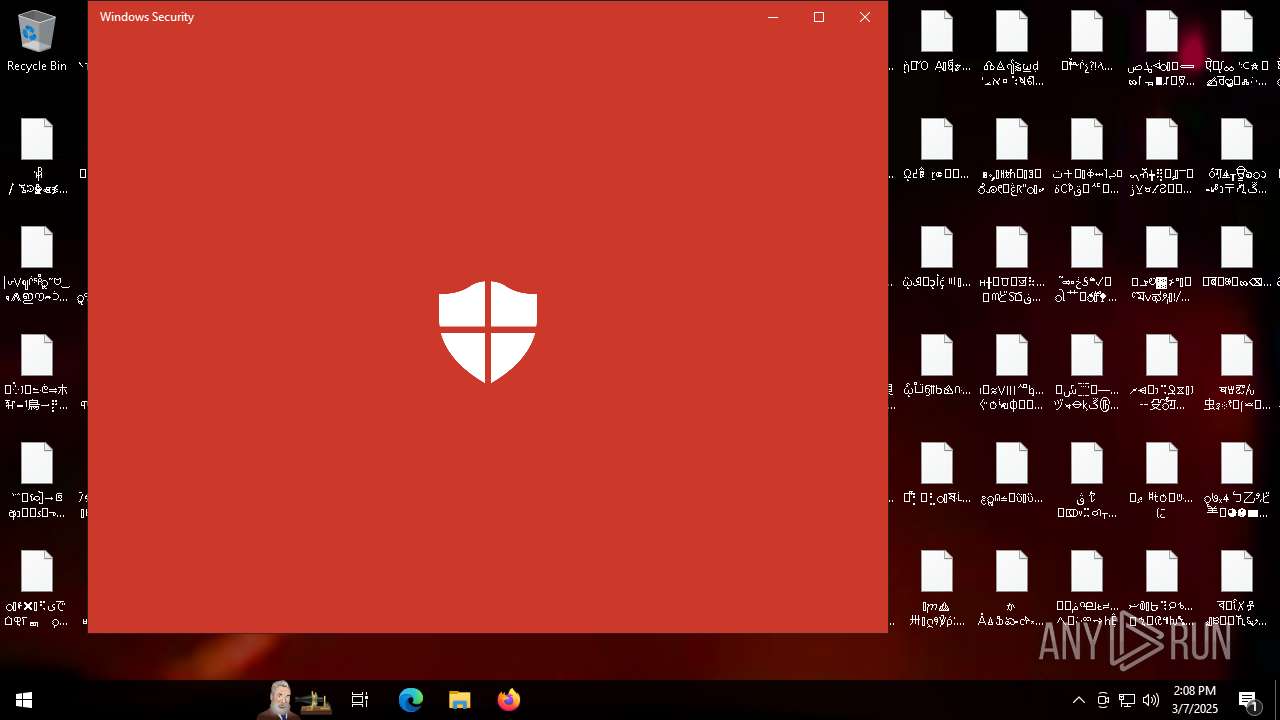
Task: Open the volume control in the tray
Action: point(1151,700)
